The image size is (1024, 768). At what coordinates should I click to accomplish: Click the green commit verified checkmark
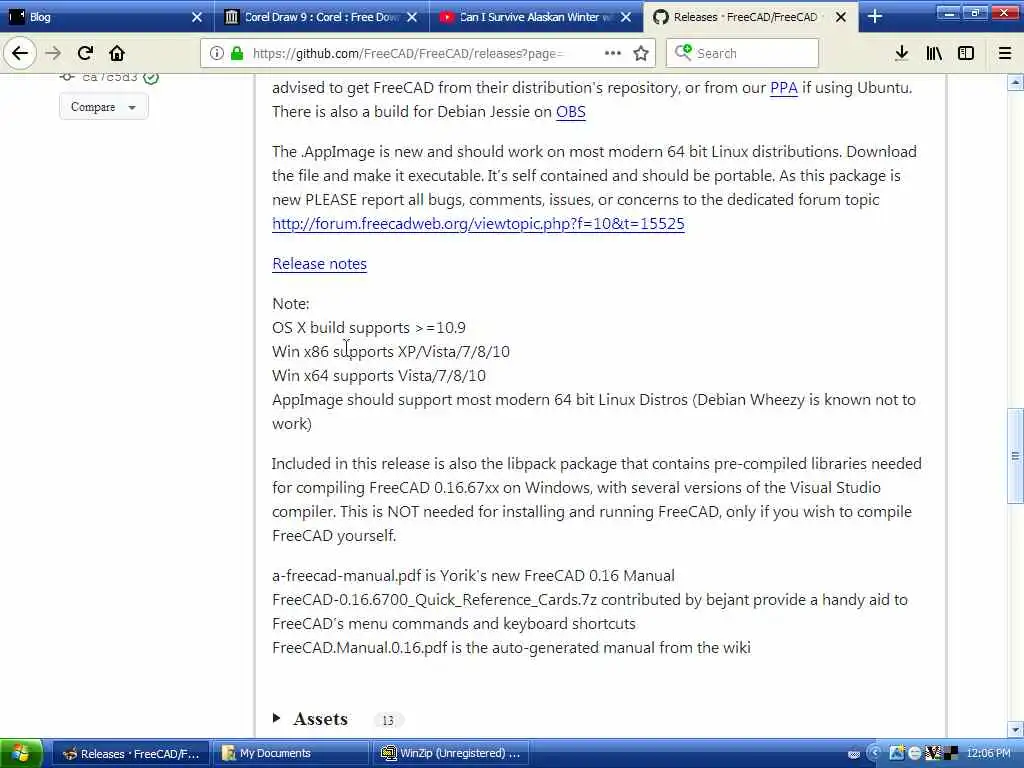[x=151, y=78]
